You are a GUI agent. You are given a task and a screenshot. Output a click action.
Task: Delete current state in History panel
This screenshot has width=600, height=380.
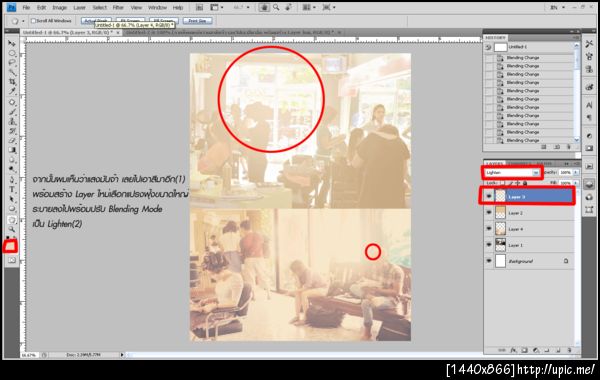pos(569,147)
